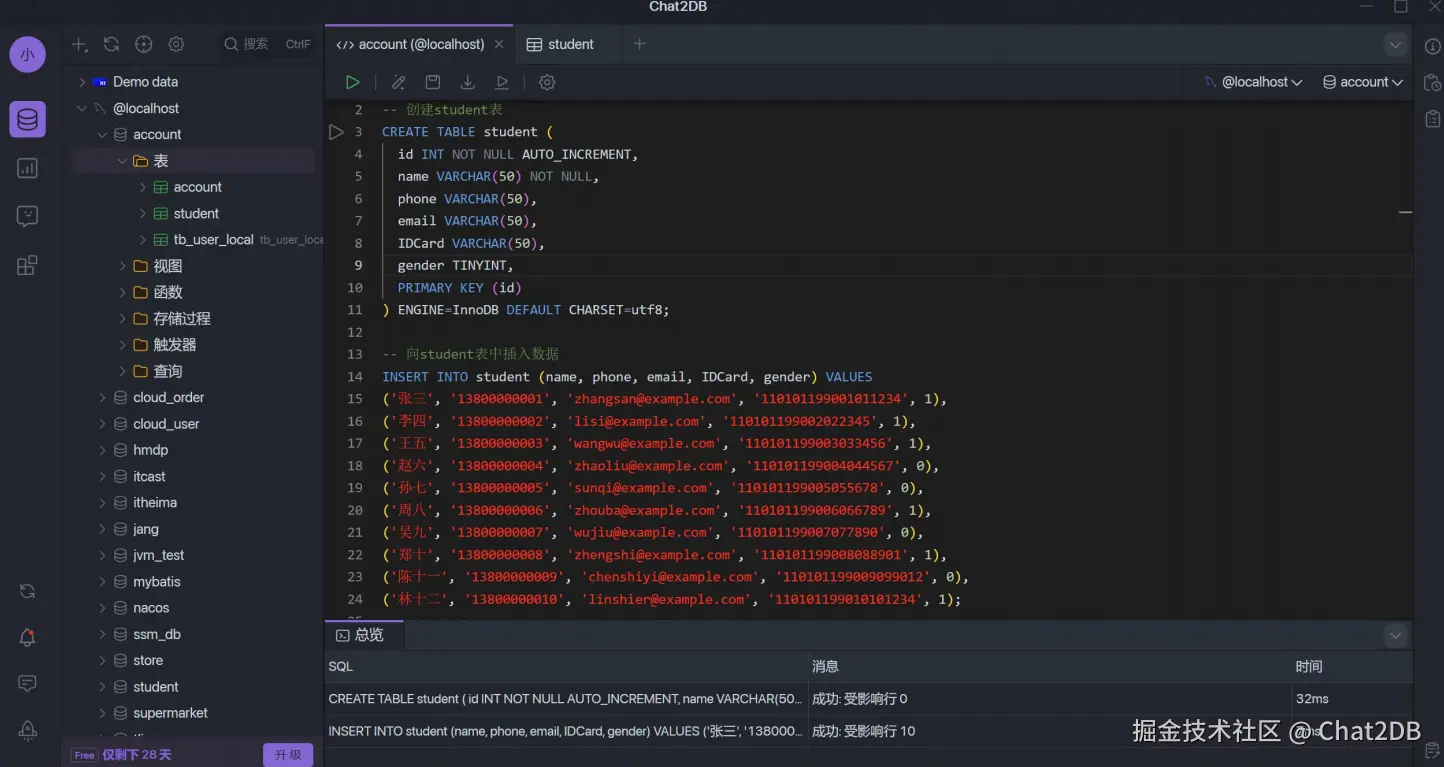
Task: Click the 升级 upgrade button
Action: click(288, 755)
